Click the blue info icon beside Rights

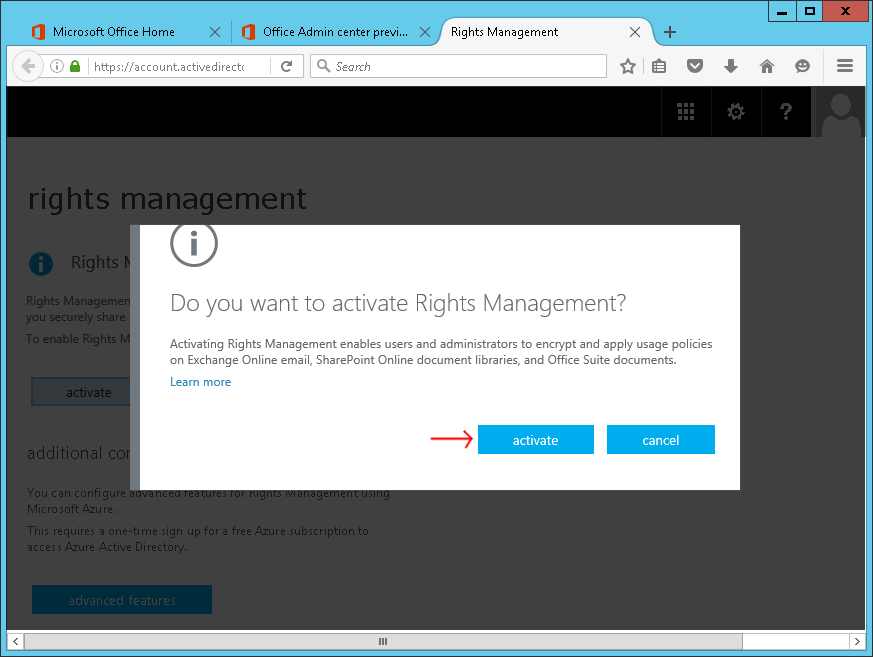click(41, 263)
